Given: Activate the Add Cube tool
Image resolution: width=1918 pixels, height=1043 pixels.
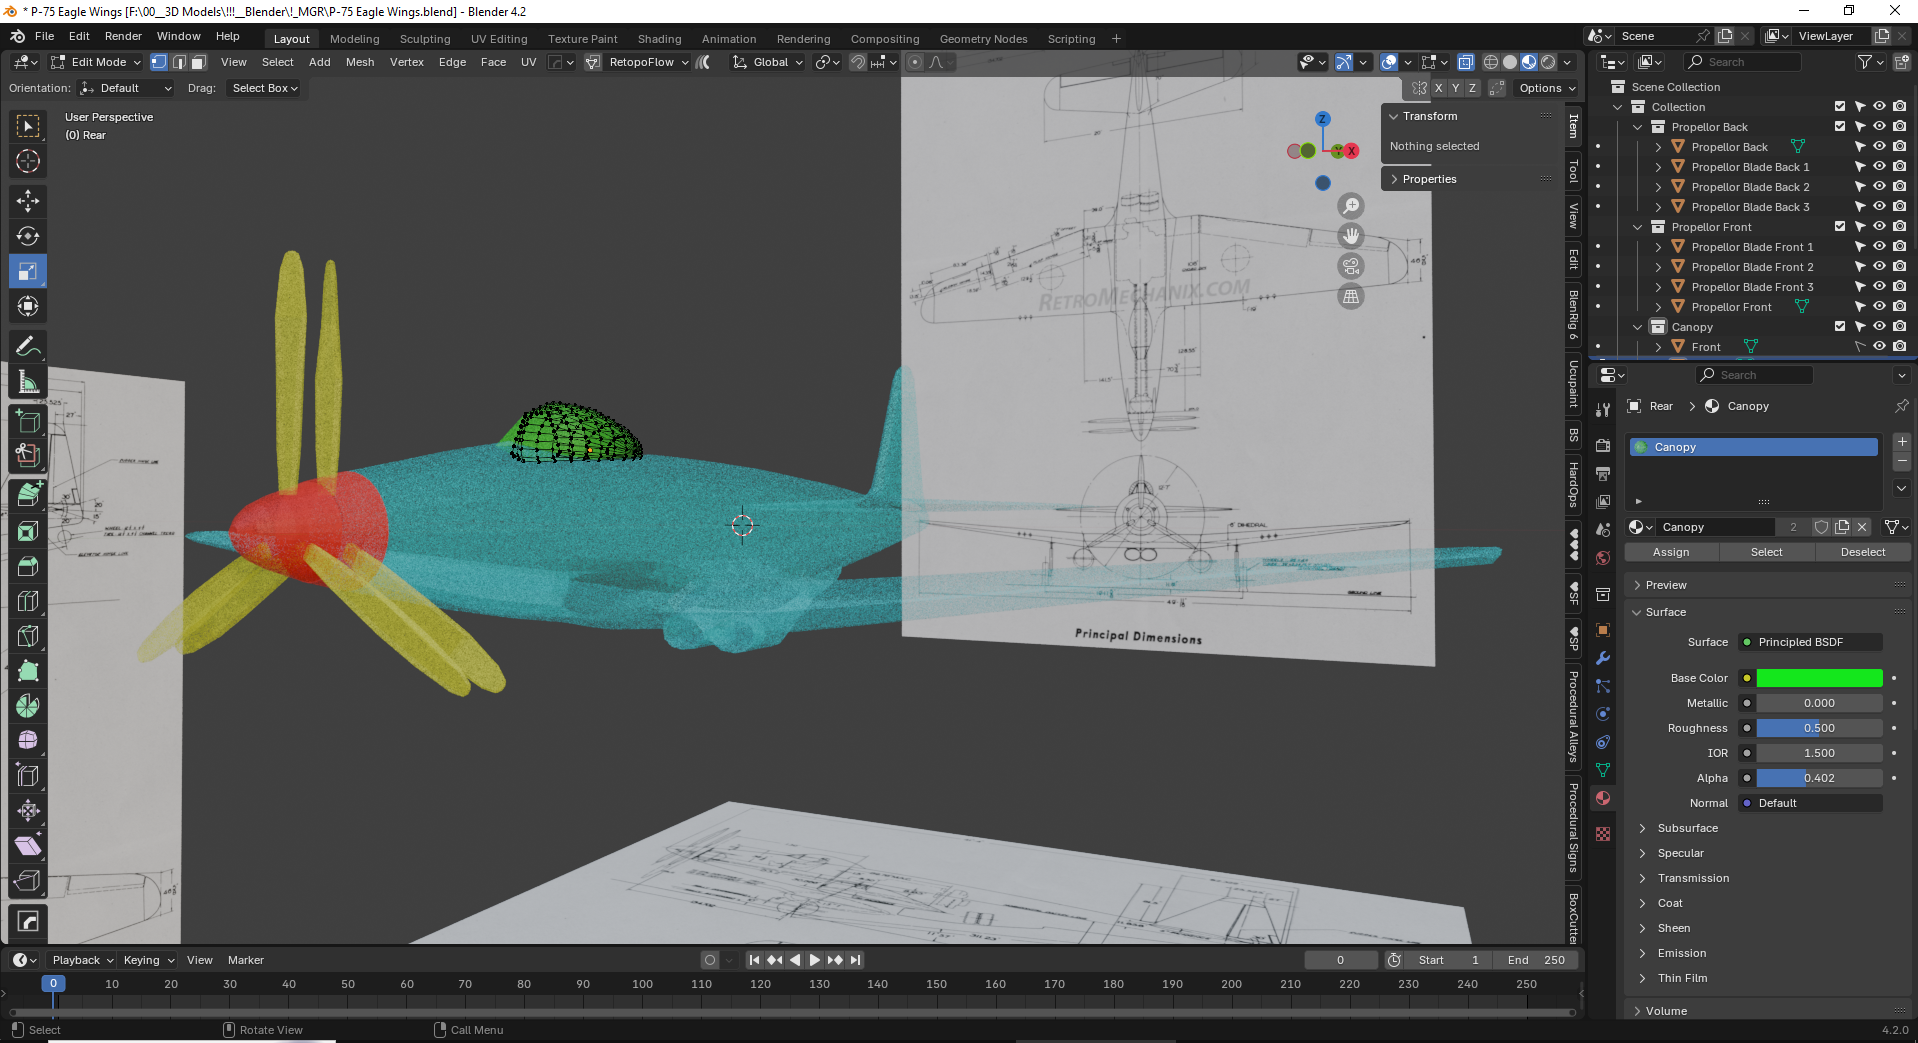Looking at the screenshot, I should pos(28,421).
